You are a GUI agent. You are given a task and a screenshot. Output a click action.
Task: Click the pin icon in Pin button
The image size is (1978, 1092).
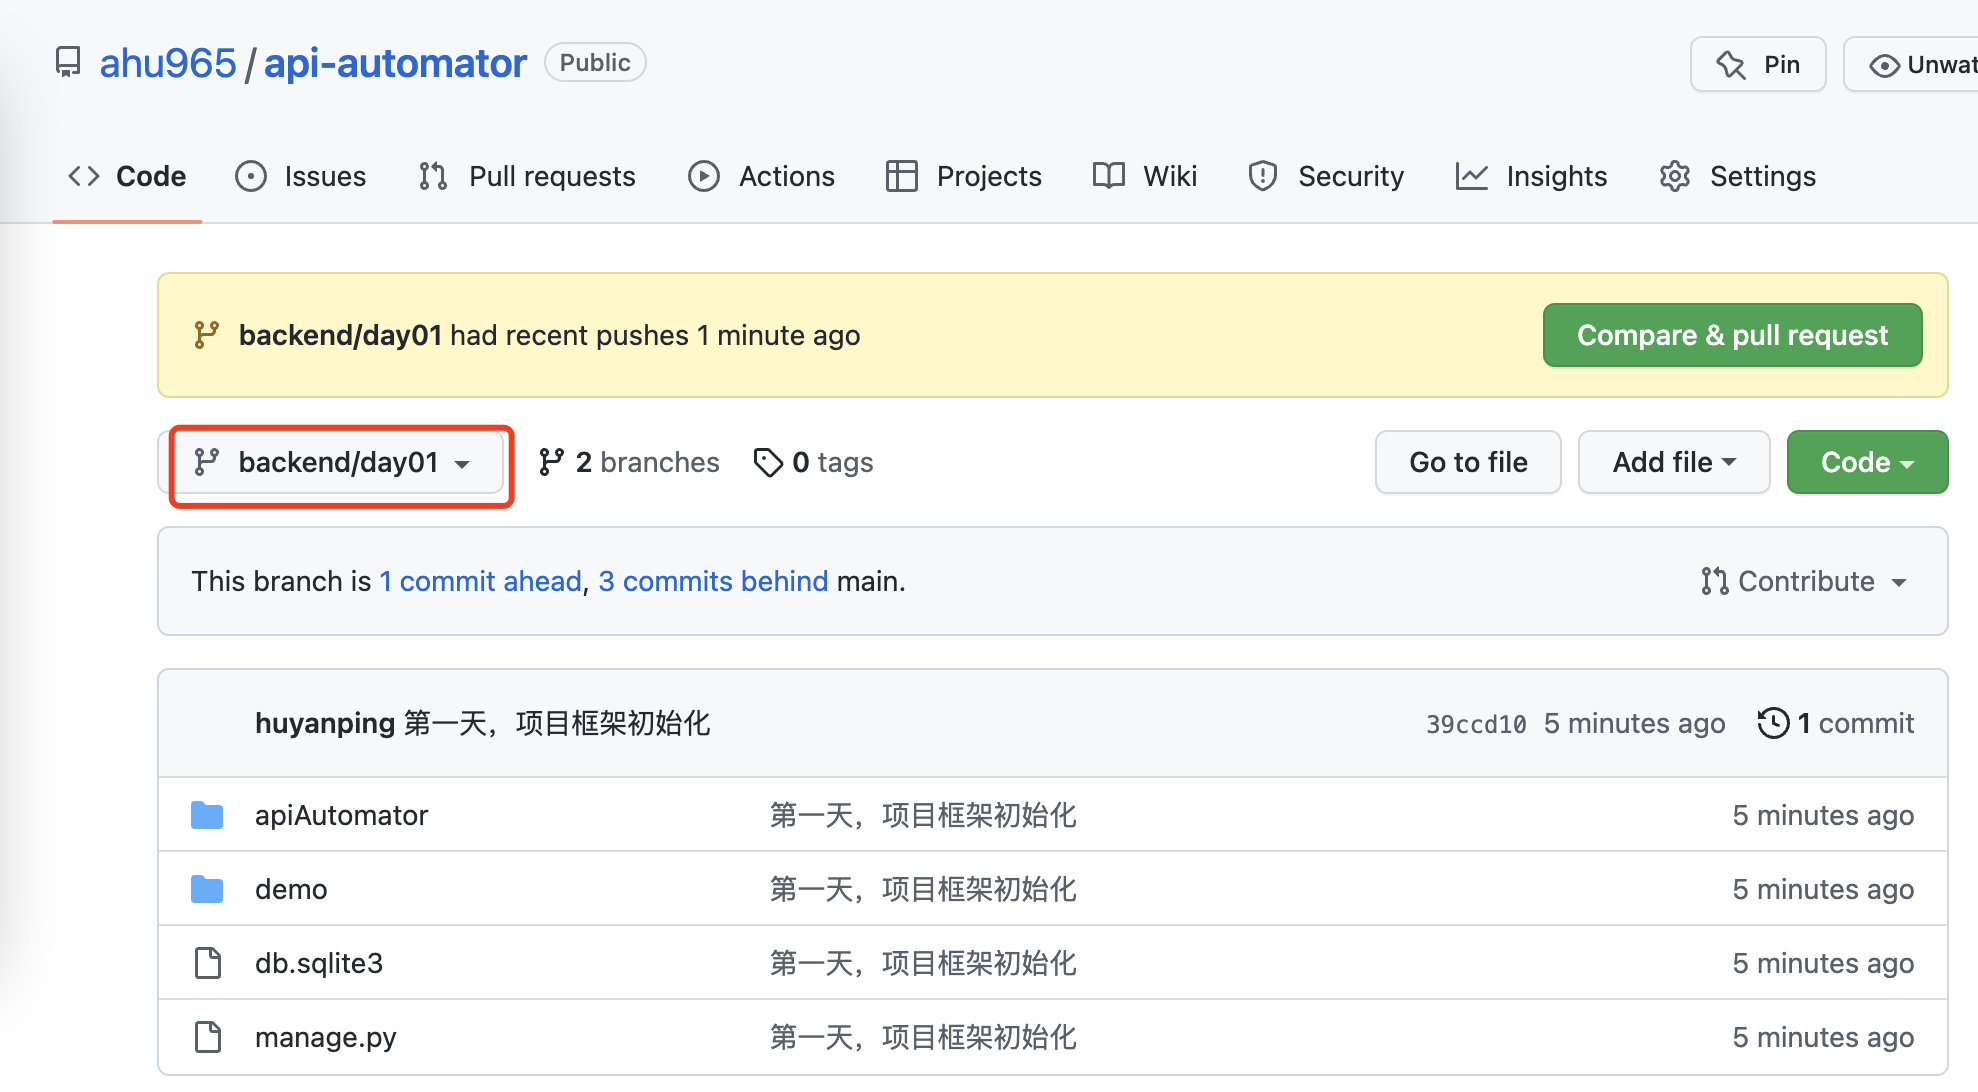1731,65
